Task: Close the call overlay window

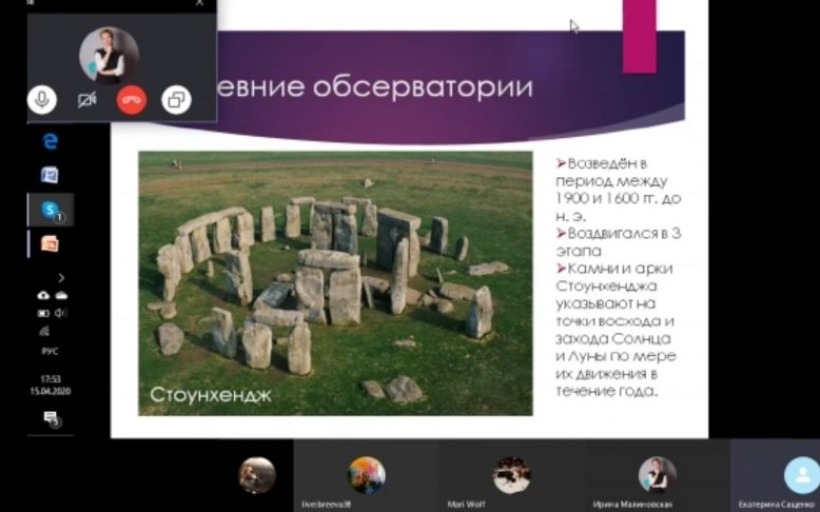Action: point(200,3)
